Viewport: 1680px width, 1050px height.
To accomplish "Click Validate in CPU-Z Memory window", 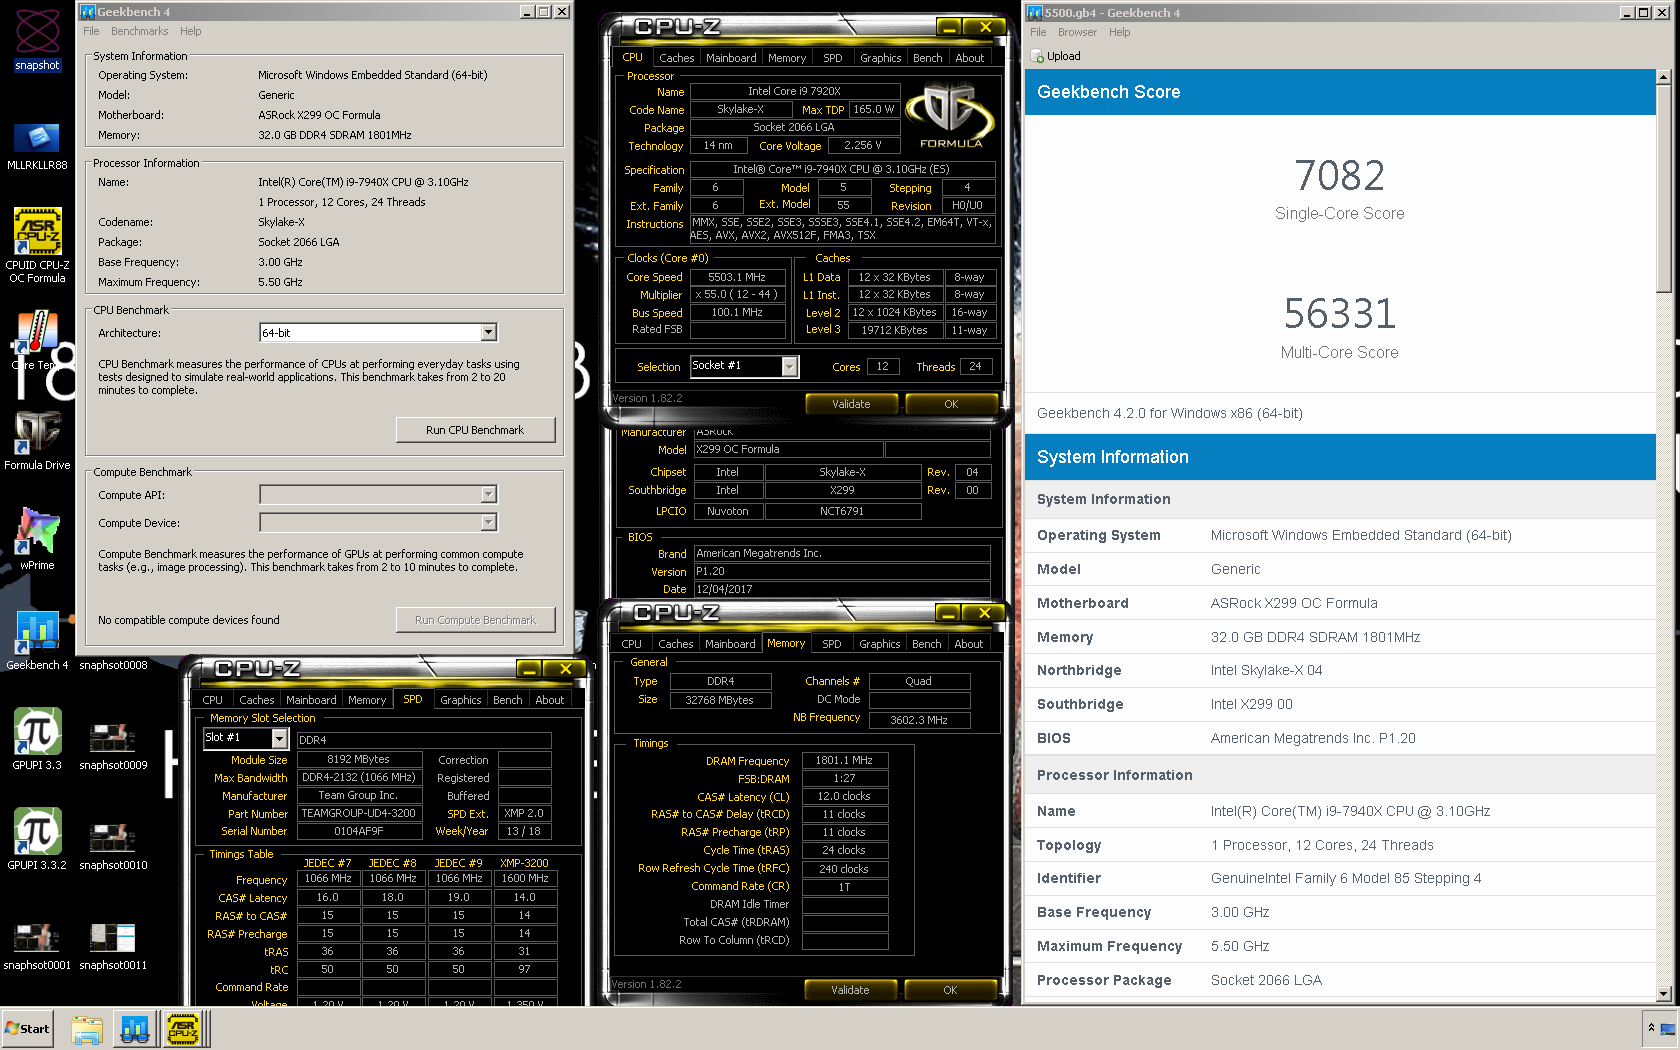I will tap(850, 990).
